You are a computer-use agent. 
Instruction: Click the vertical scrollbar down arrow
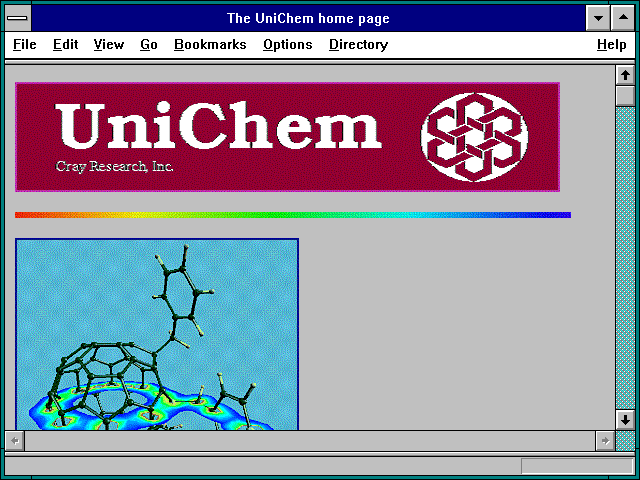point(625,420)
